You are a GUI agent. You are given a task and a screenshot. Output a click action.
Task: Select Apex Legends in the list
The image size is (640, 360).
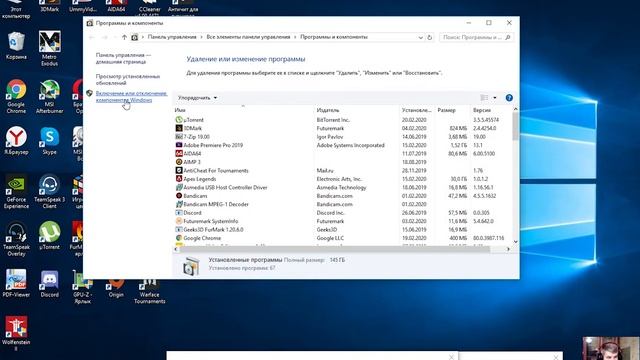coord(342,179)
